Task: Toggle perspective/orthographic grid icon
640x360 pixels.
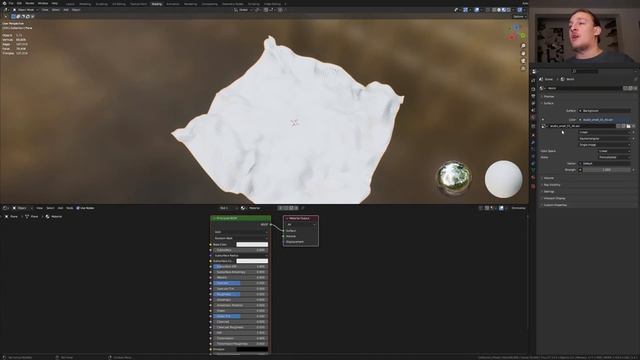Action: 523,68
